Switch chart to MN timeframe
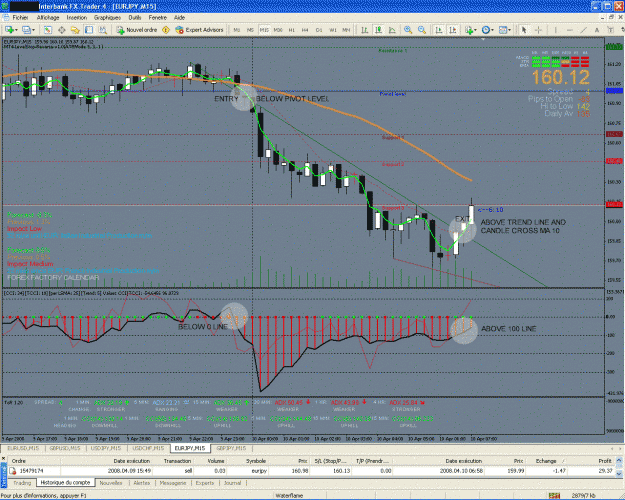The width and height of the screenshot is (625, 500). [346, 30]
